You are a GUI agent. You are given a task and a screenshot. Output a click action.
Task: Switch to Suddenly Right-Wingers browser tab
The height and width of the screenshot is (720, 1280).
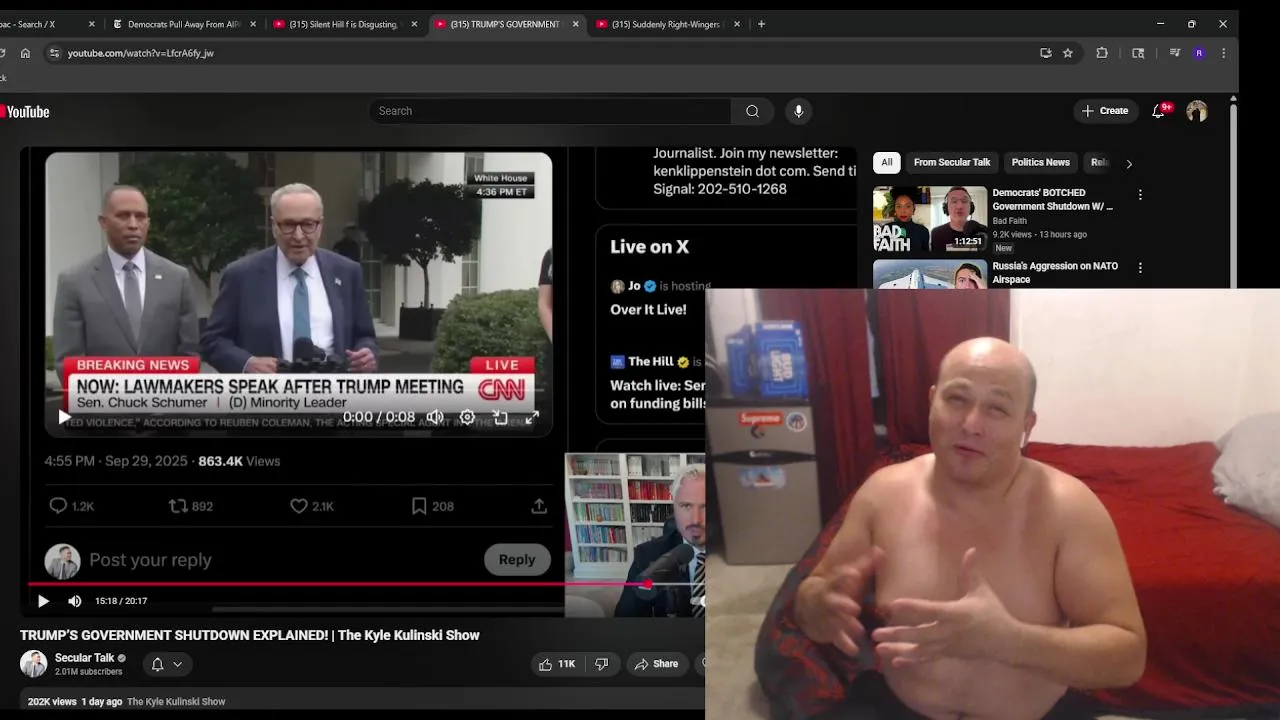coord(666,24)
